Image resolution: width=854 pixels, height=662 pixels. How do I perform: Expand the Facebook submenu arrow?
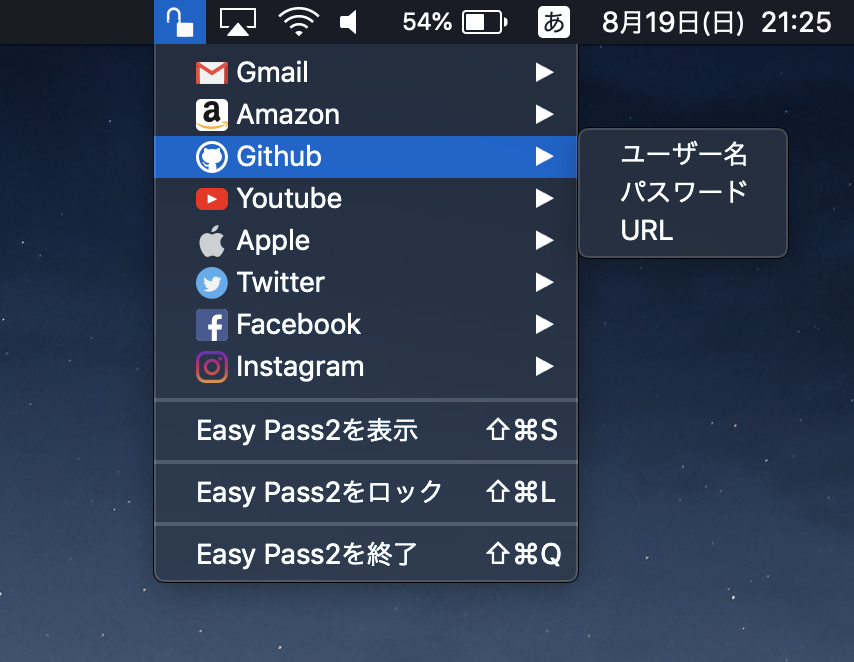tap(545, 324)
